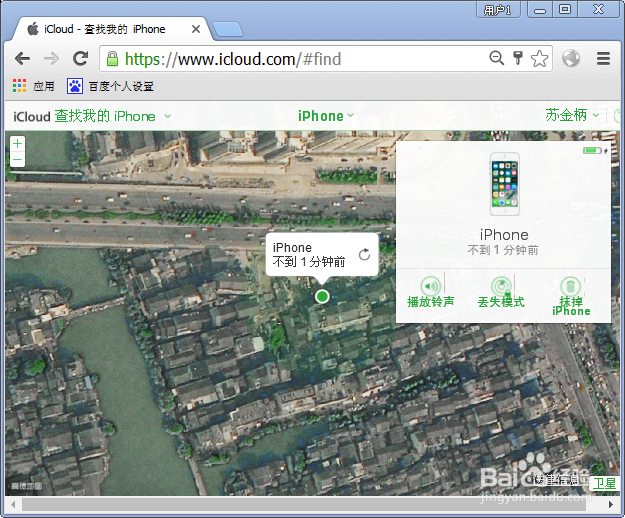The width and height of the screenshot is (625, 518).
Task: Expand the 查找我的 iPhone app switcher dropdown
Action: (168, 116)
